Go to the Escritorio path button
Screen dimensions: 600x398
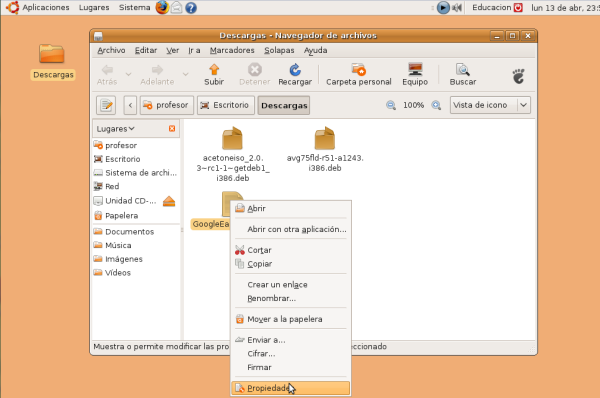tap(226, 105)
